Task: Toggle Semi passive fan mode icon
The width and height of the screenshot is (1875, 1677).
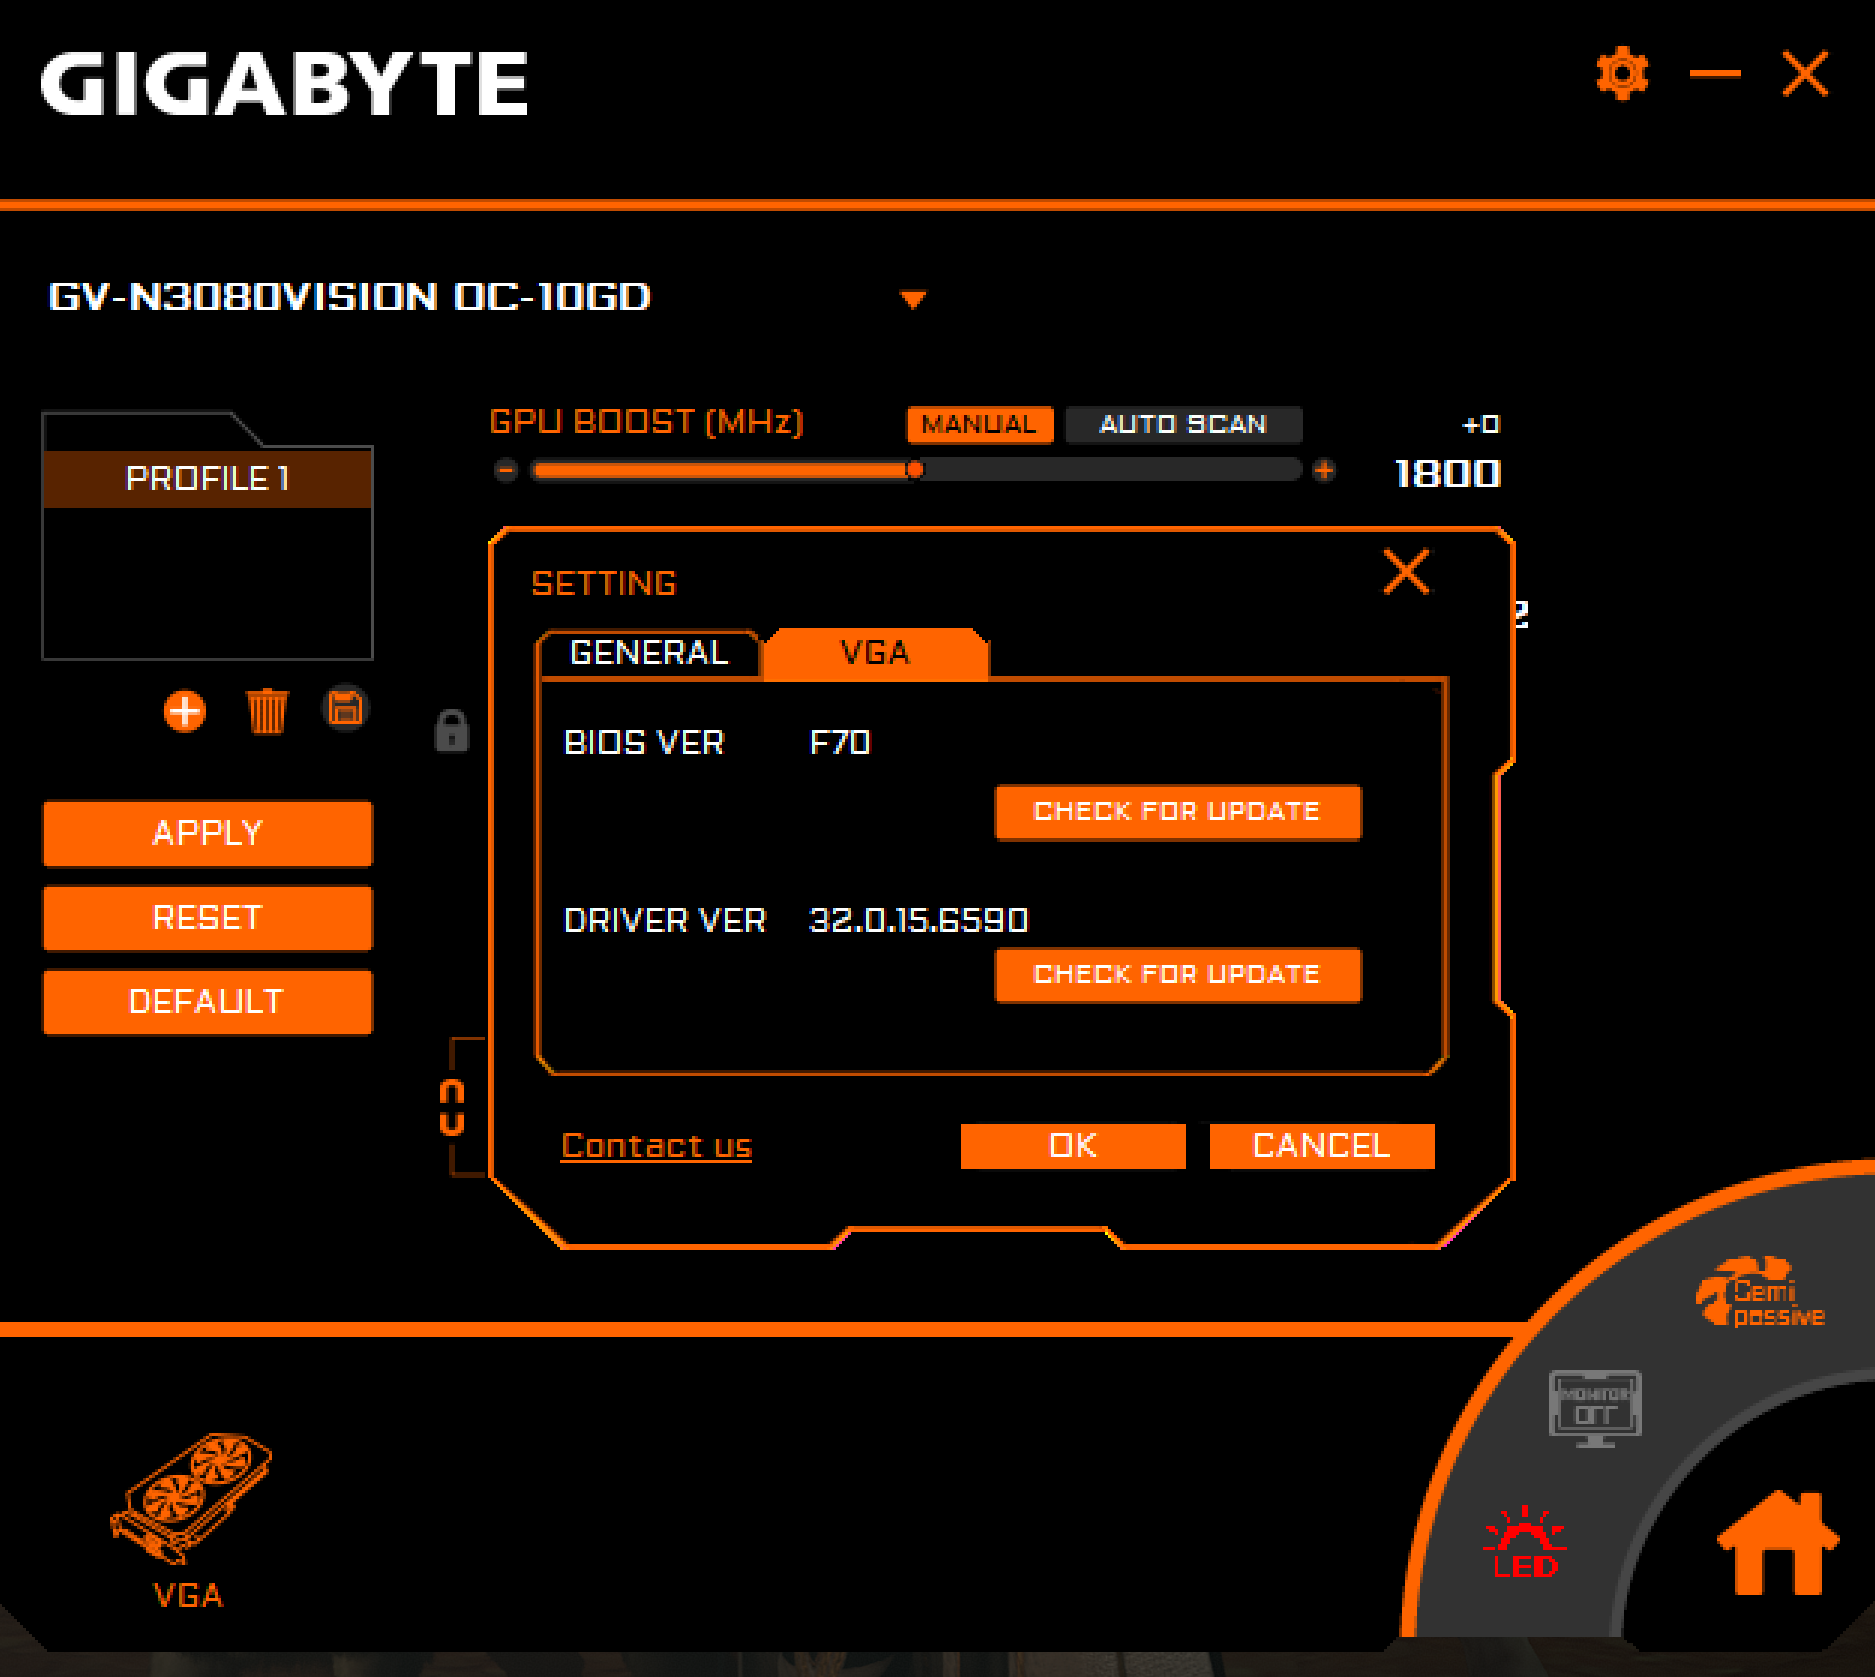Action: 1761,1293
